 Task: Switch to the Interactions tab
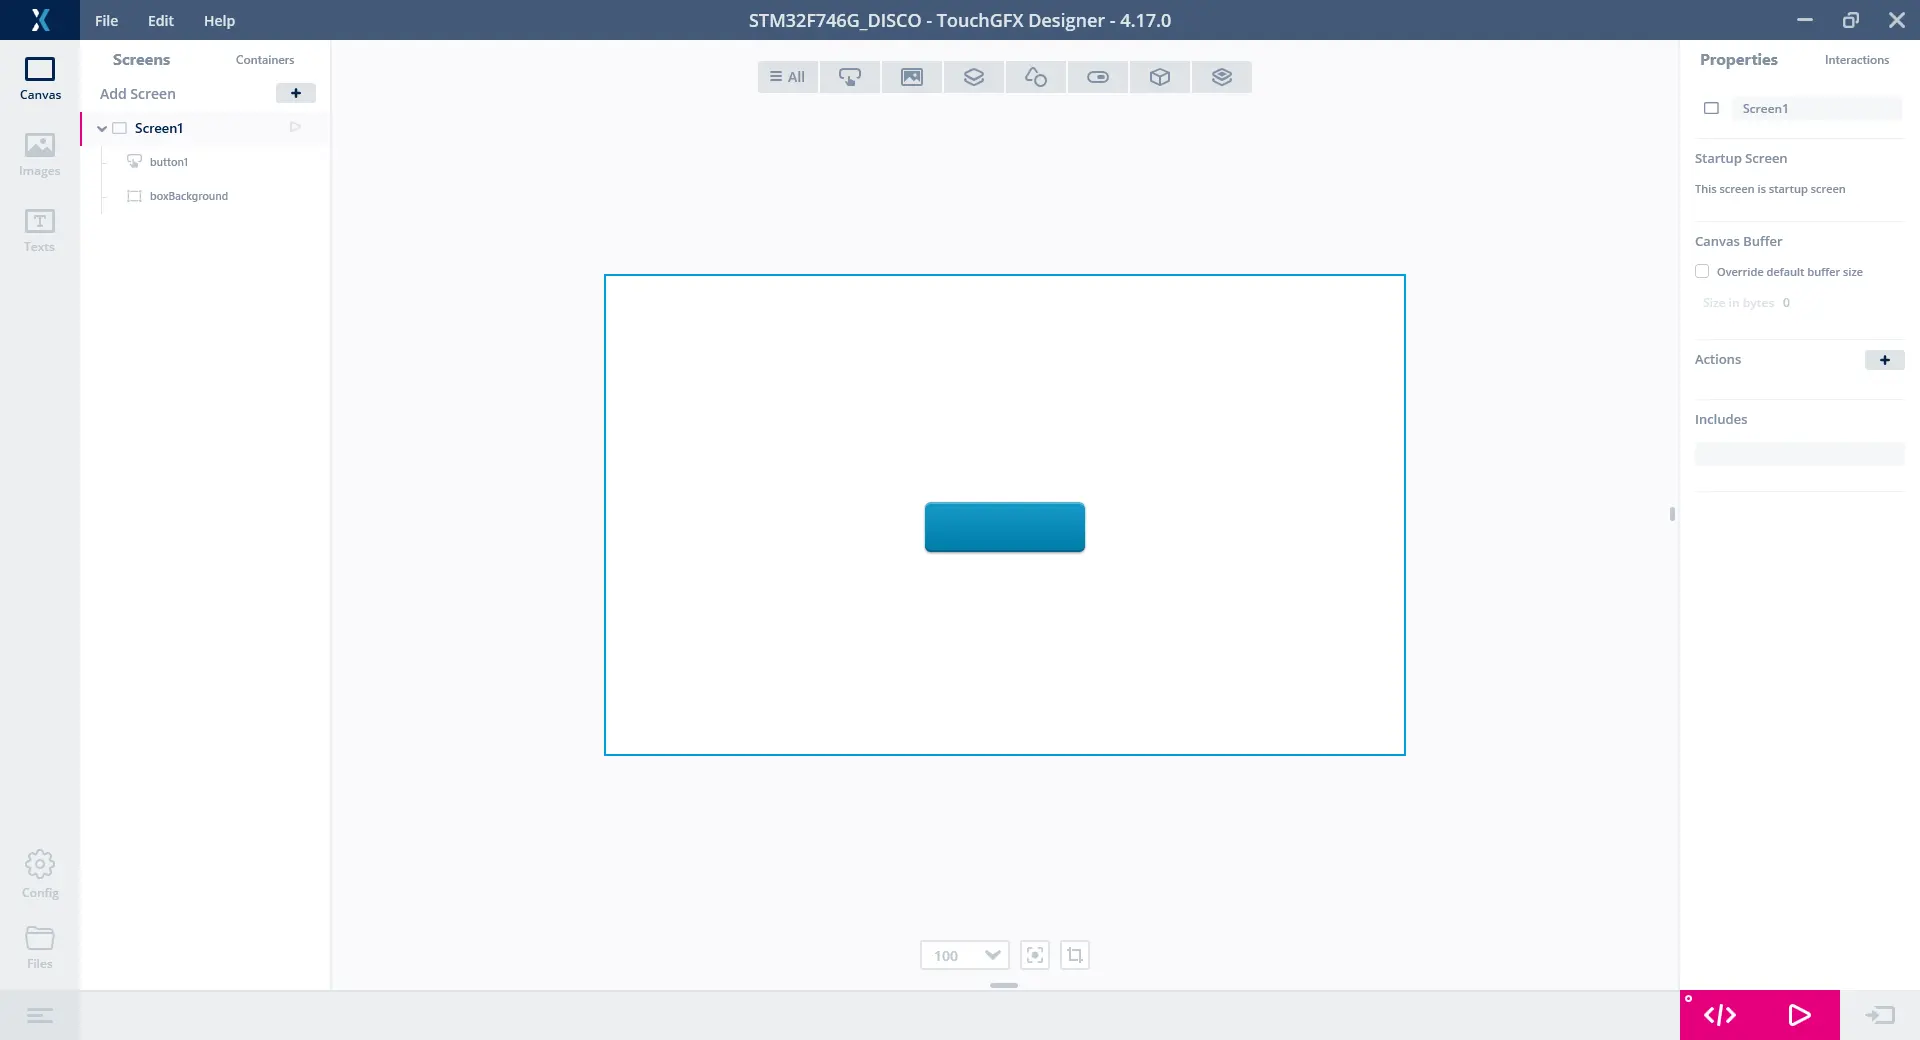pos(1856,60)
